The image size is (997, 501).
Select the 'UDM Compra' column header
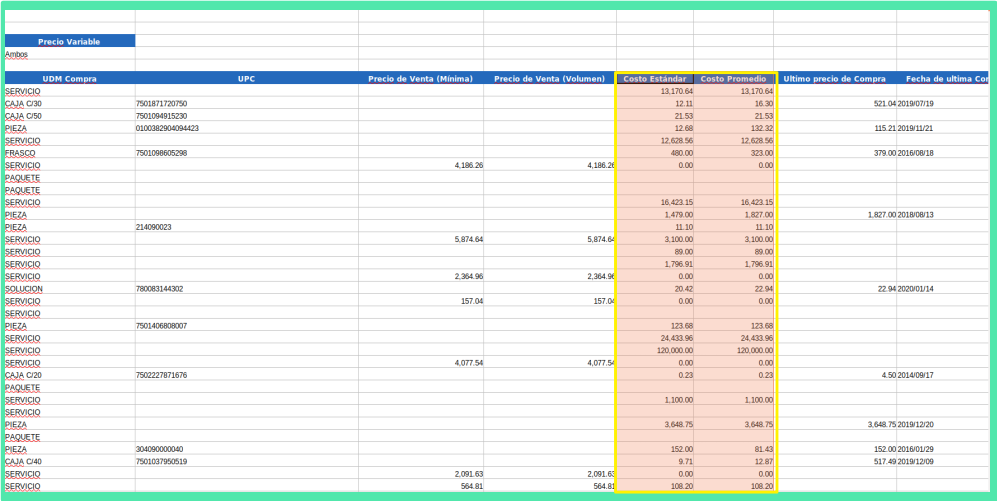(69, 78)
